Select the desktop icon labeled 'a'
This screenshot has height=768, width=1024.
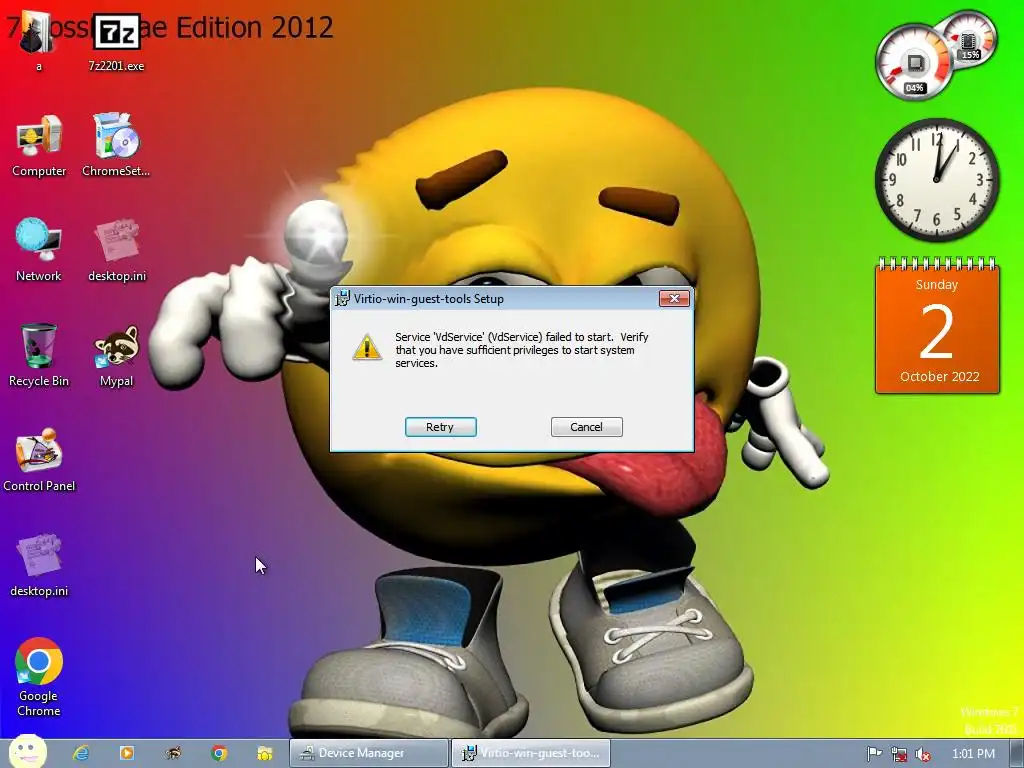[38, 40]
